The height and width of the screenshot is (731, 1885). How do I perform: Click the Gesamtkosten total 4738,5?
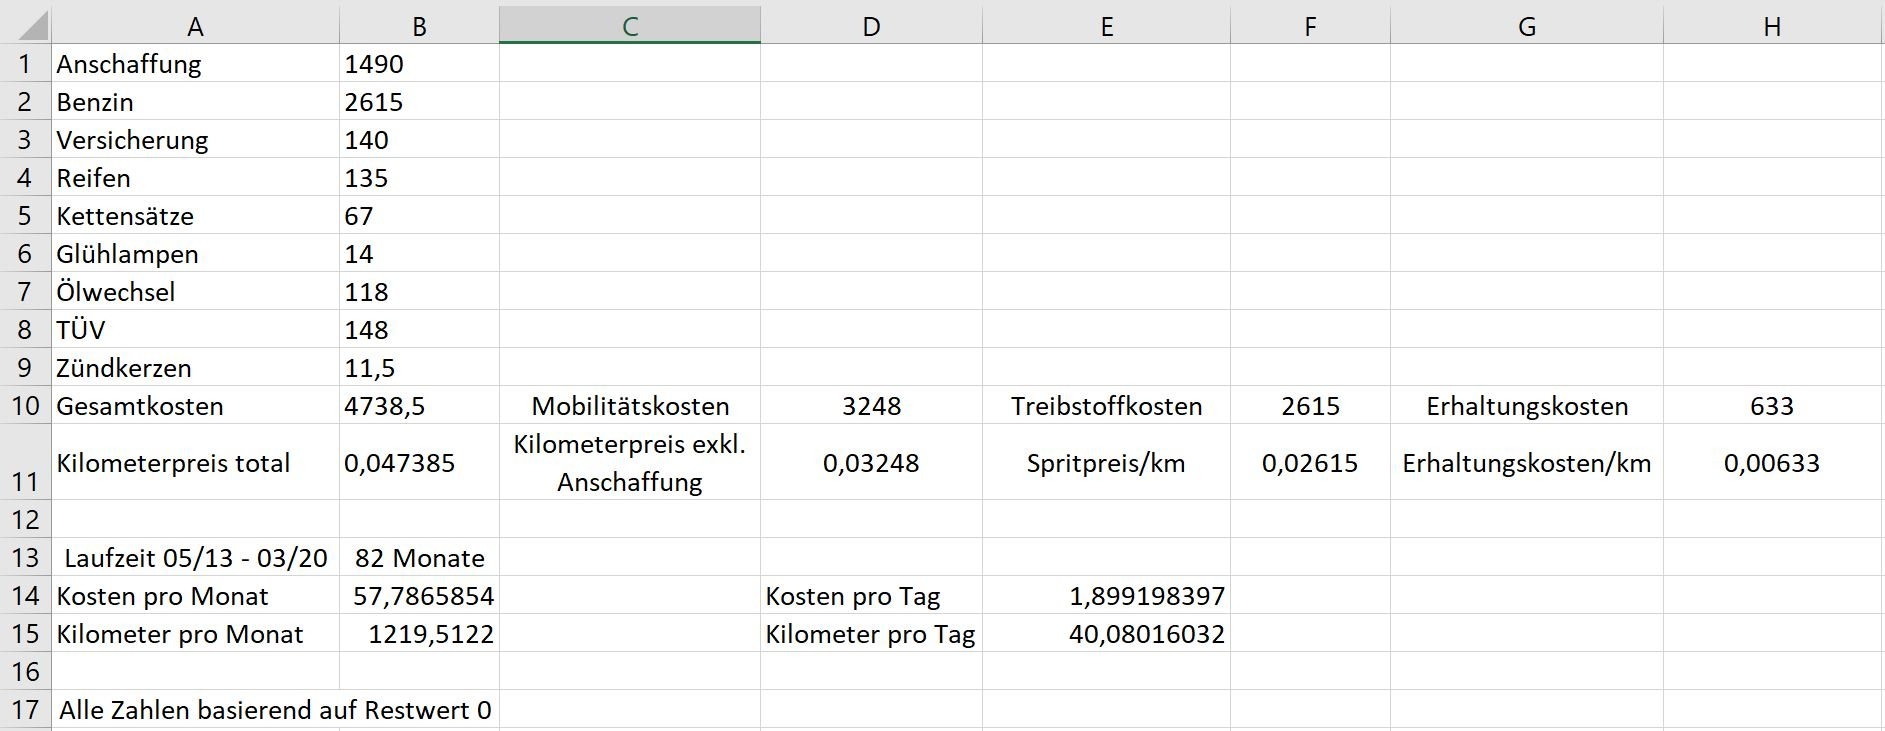[x=419, y=406]
